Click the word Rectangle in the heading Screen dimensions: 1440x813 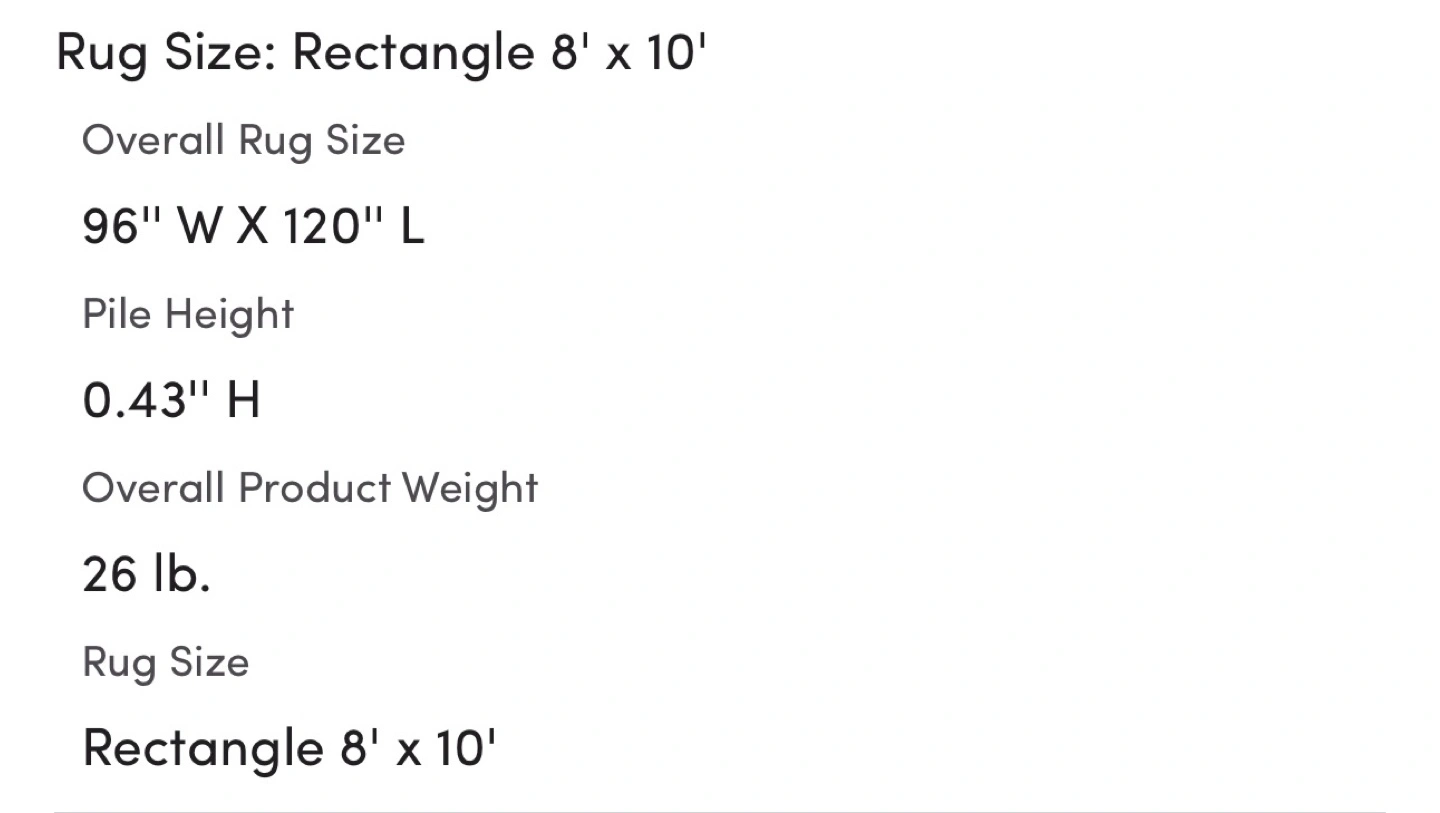409,54
